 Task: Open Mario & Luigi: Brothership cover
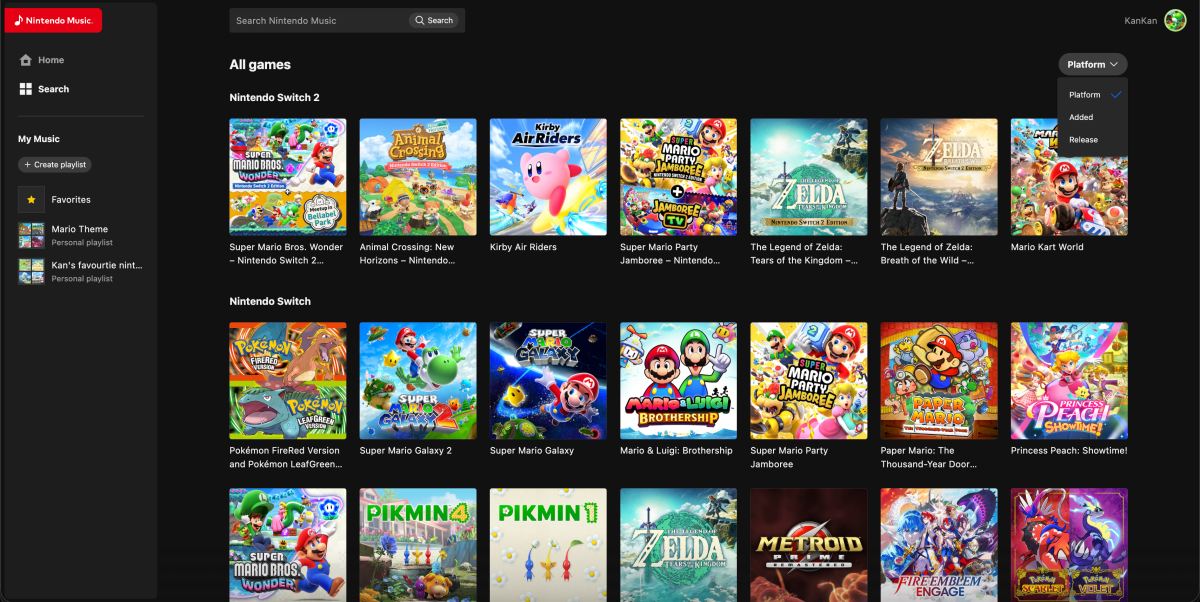click(x=678, y=380)
